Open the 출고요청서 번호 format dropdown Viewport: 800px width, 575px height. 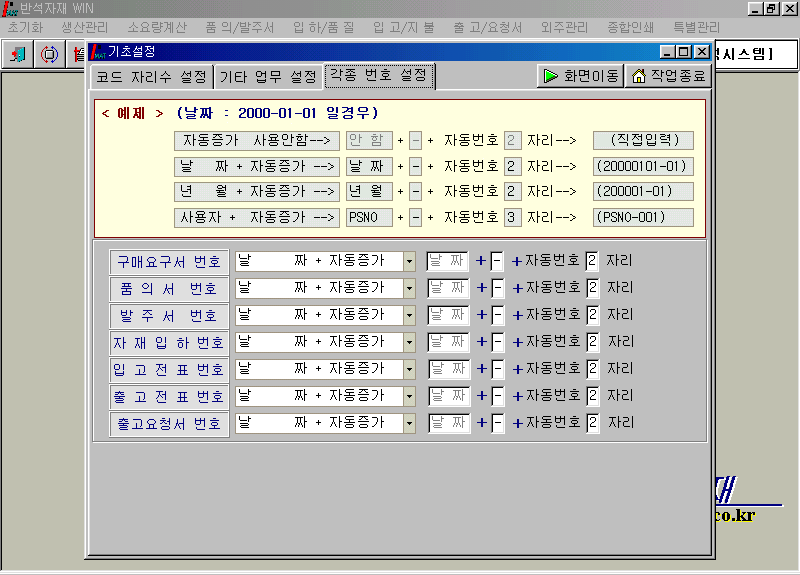pyautogui.click(x=409, y=424)
